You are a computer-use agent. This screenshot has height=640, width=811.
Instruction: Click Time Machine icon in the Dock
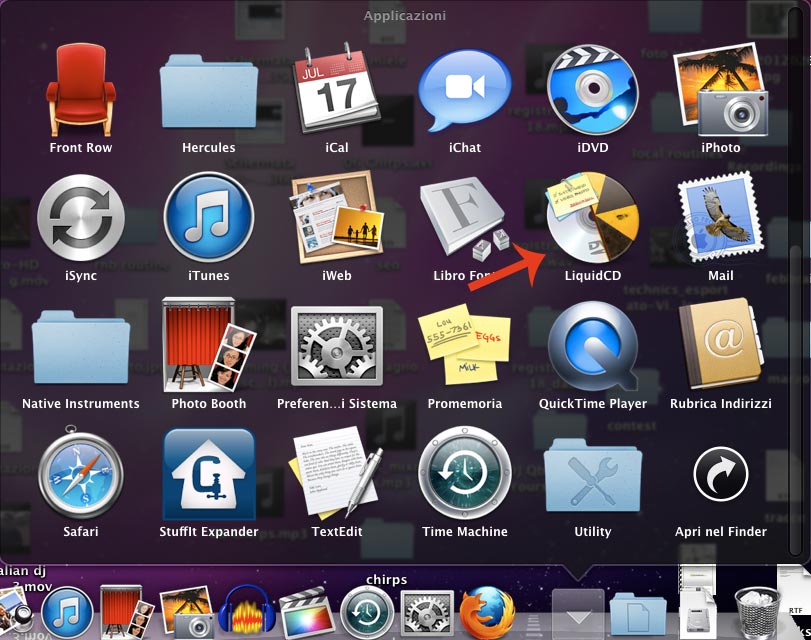point(367,613)
